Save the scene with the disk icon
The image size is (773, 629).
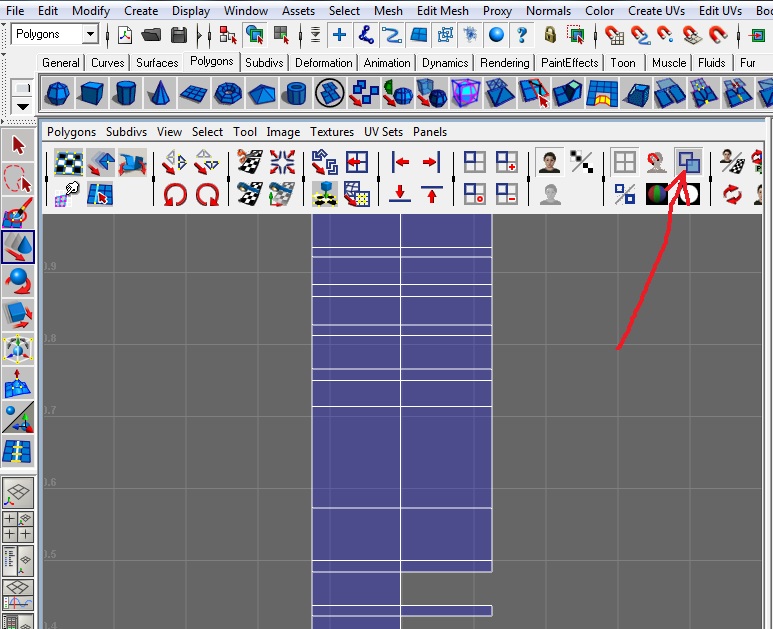click(178, 35)
